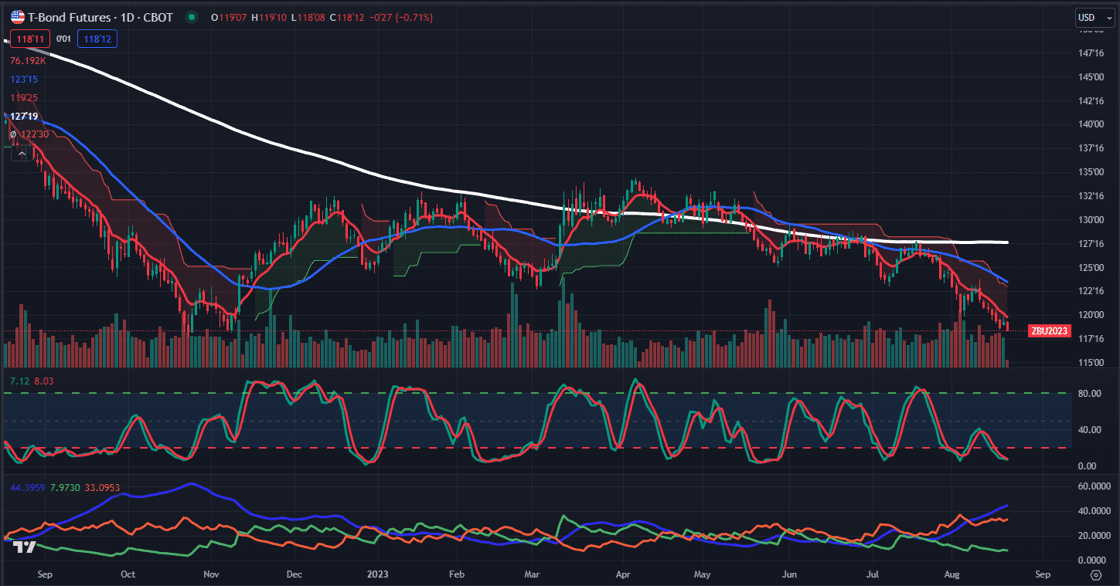
Task: Click the 2023 label on time axis
Action: (x=377, y=575)
